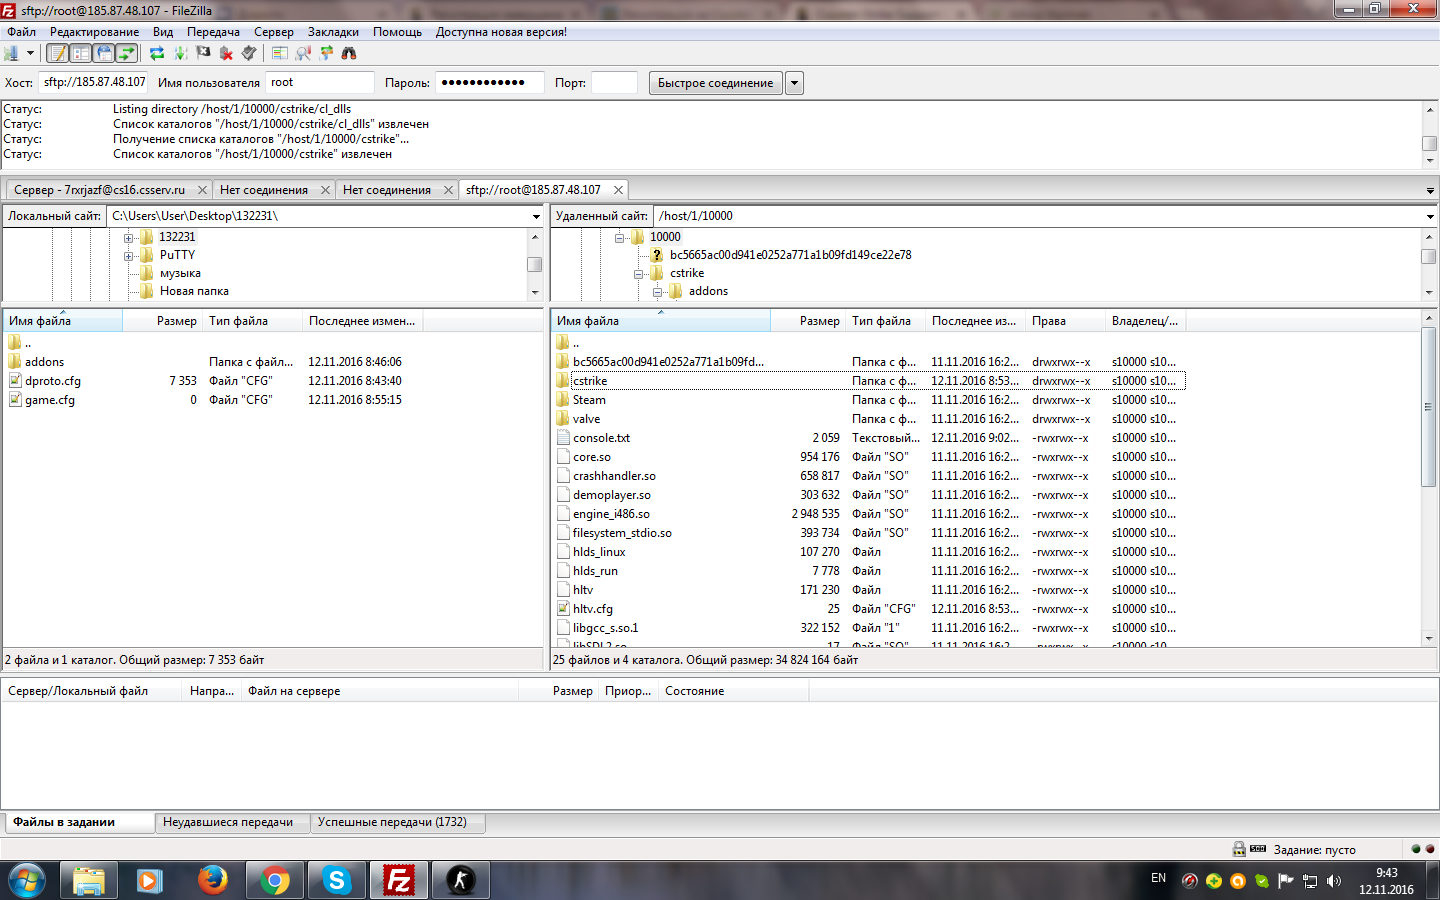Click the Порт input field
The width and height of the screenshot is (1440, 900).
(614, 83)
